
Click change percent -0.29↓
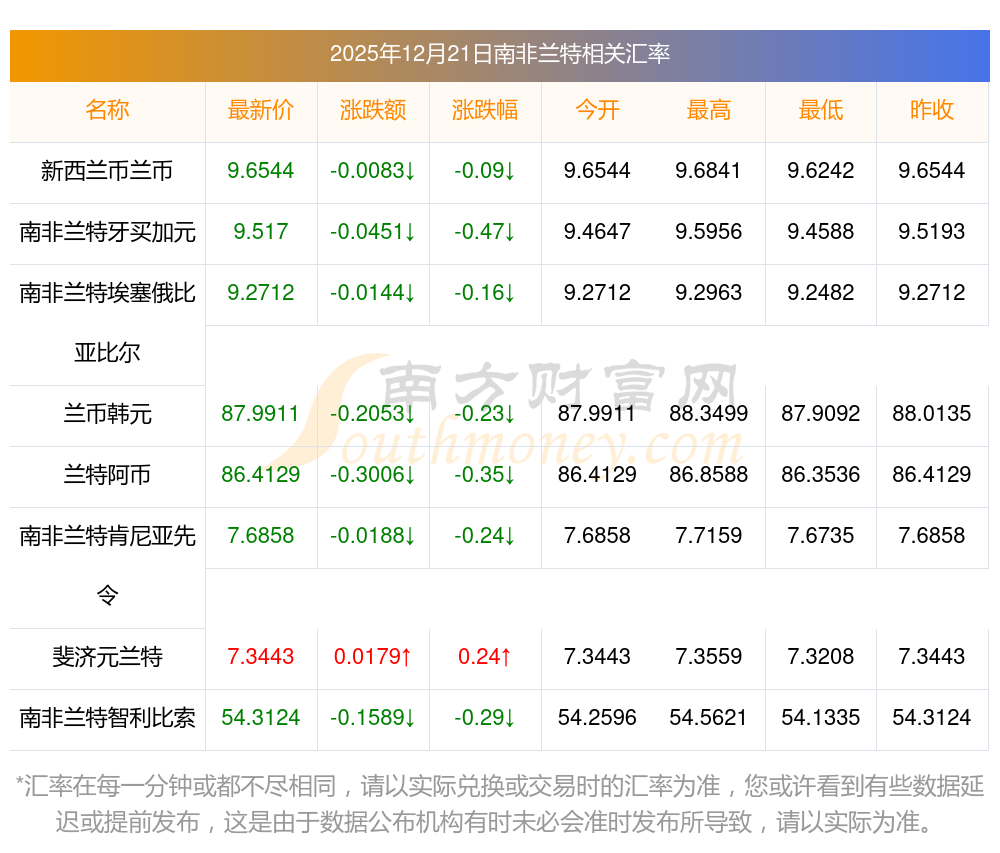485,718
